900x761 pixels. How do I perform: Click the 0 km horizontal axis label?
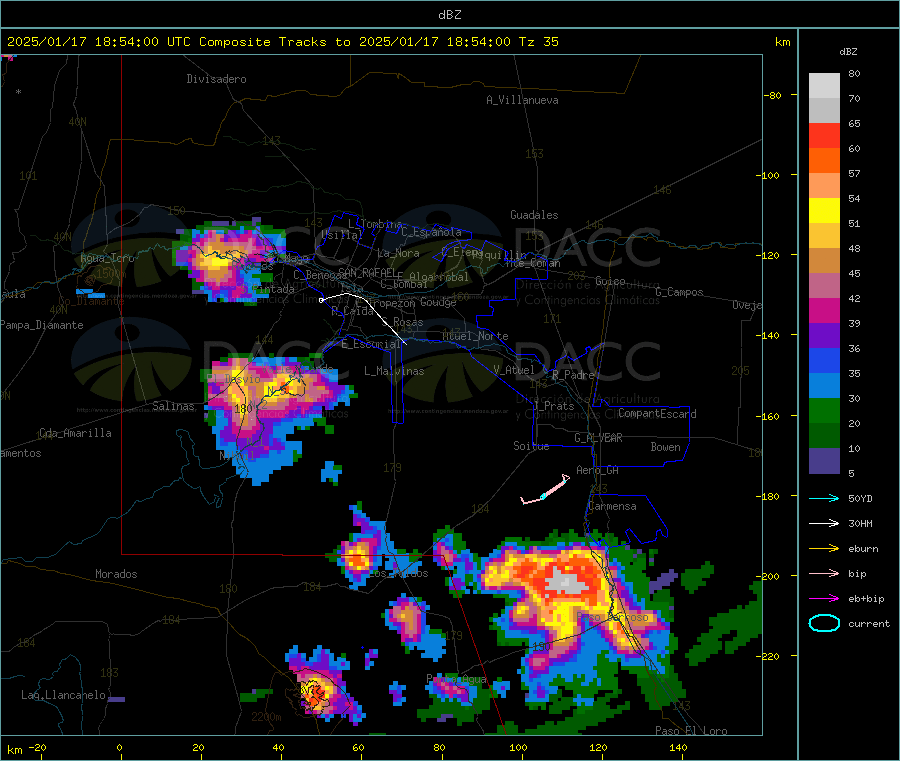(119, 747)
